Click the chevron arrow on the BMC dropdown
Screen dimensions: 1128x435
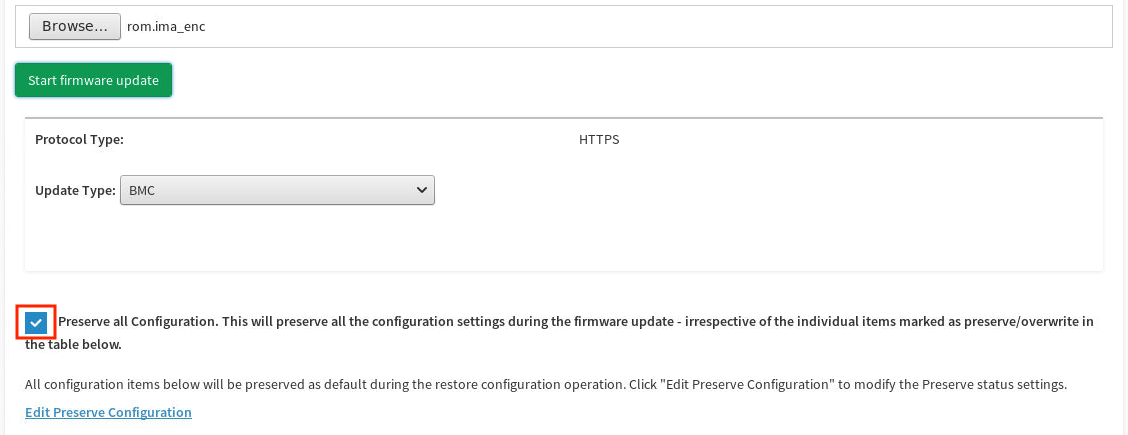[x=421, y=189]
